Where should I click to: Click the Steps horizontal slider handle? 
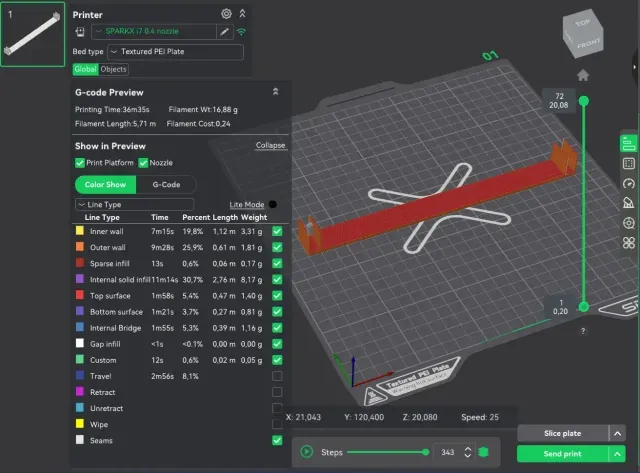tap(426, 452)
